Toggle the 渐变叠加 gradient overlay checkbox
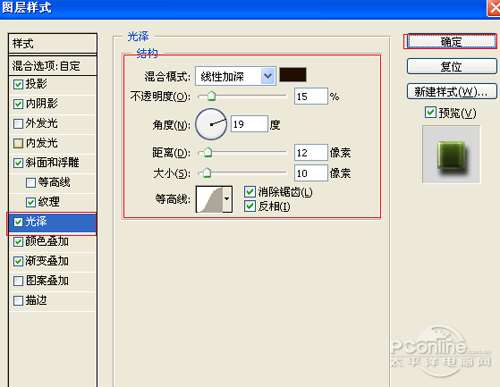500x387 pixels. 18,261
